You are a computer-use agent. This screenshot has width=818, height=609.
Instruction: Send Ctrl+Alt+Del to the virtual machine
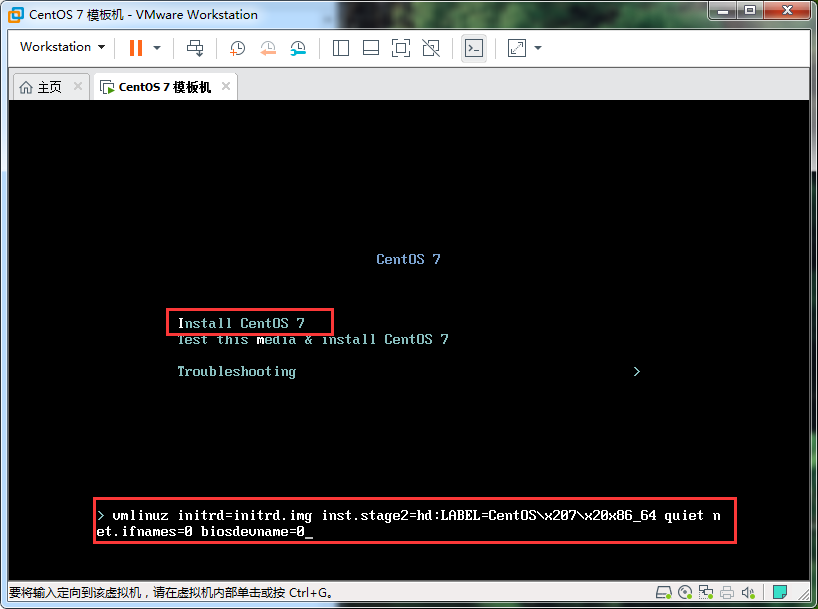(x=195, y=48)
